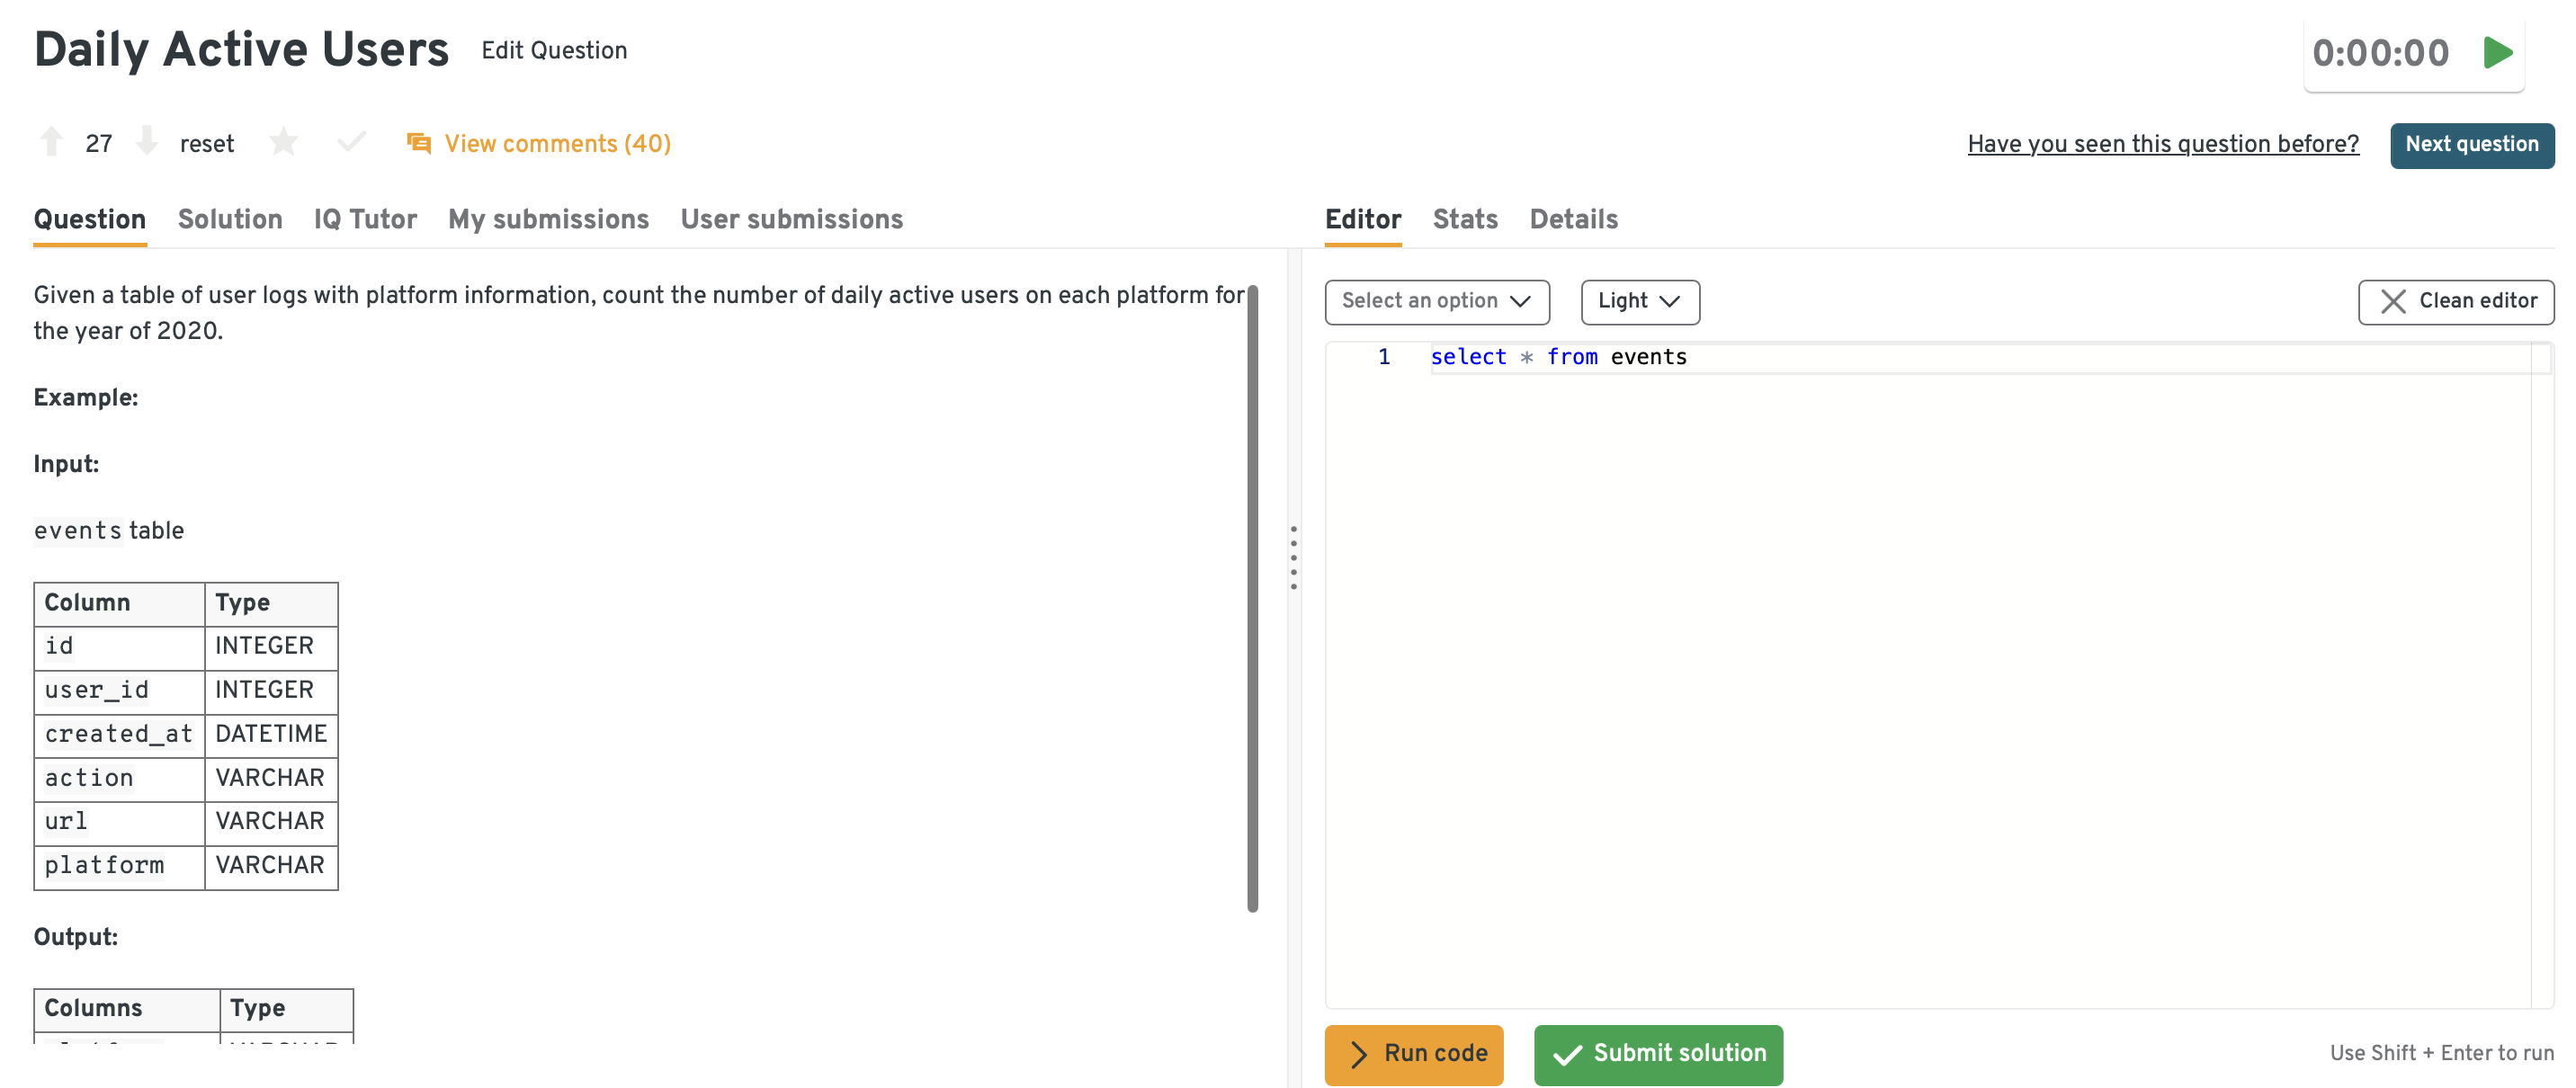Click the question panel vertical scrollbar

click(x=1252, y=600)
